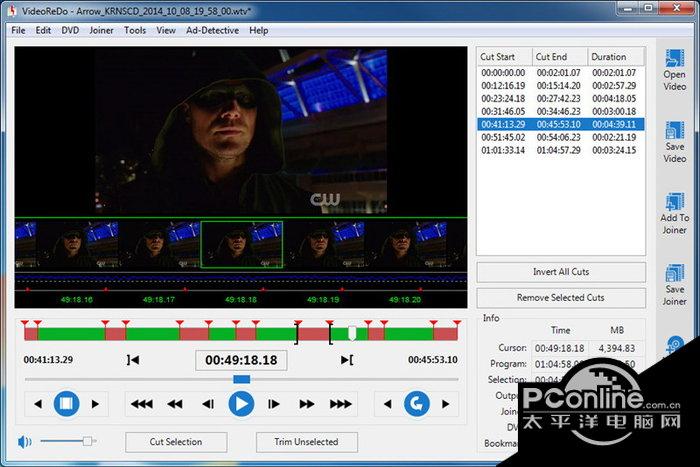Fast forward with double-right arrows

tap(307, 404)
